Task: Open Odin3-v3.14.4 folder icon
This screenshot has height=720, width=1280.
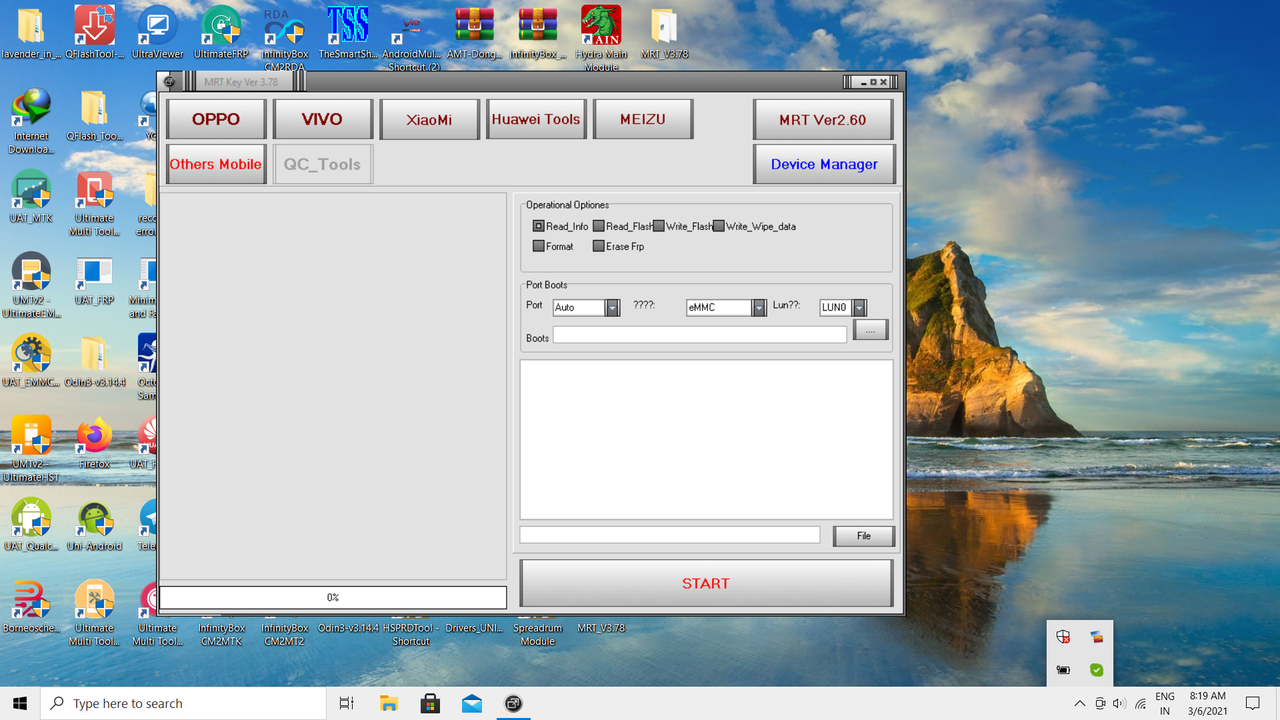Action: [94, 361]
